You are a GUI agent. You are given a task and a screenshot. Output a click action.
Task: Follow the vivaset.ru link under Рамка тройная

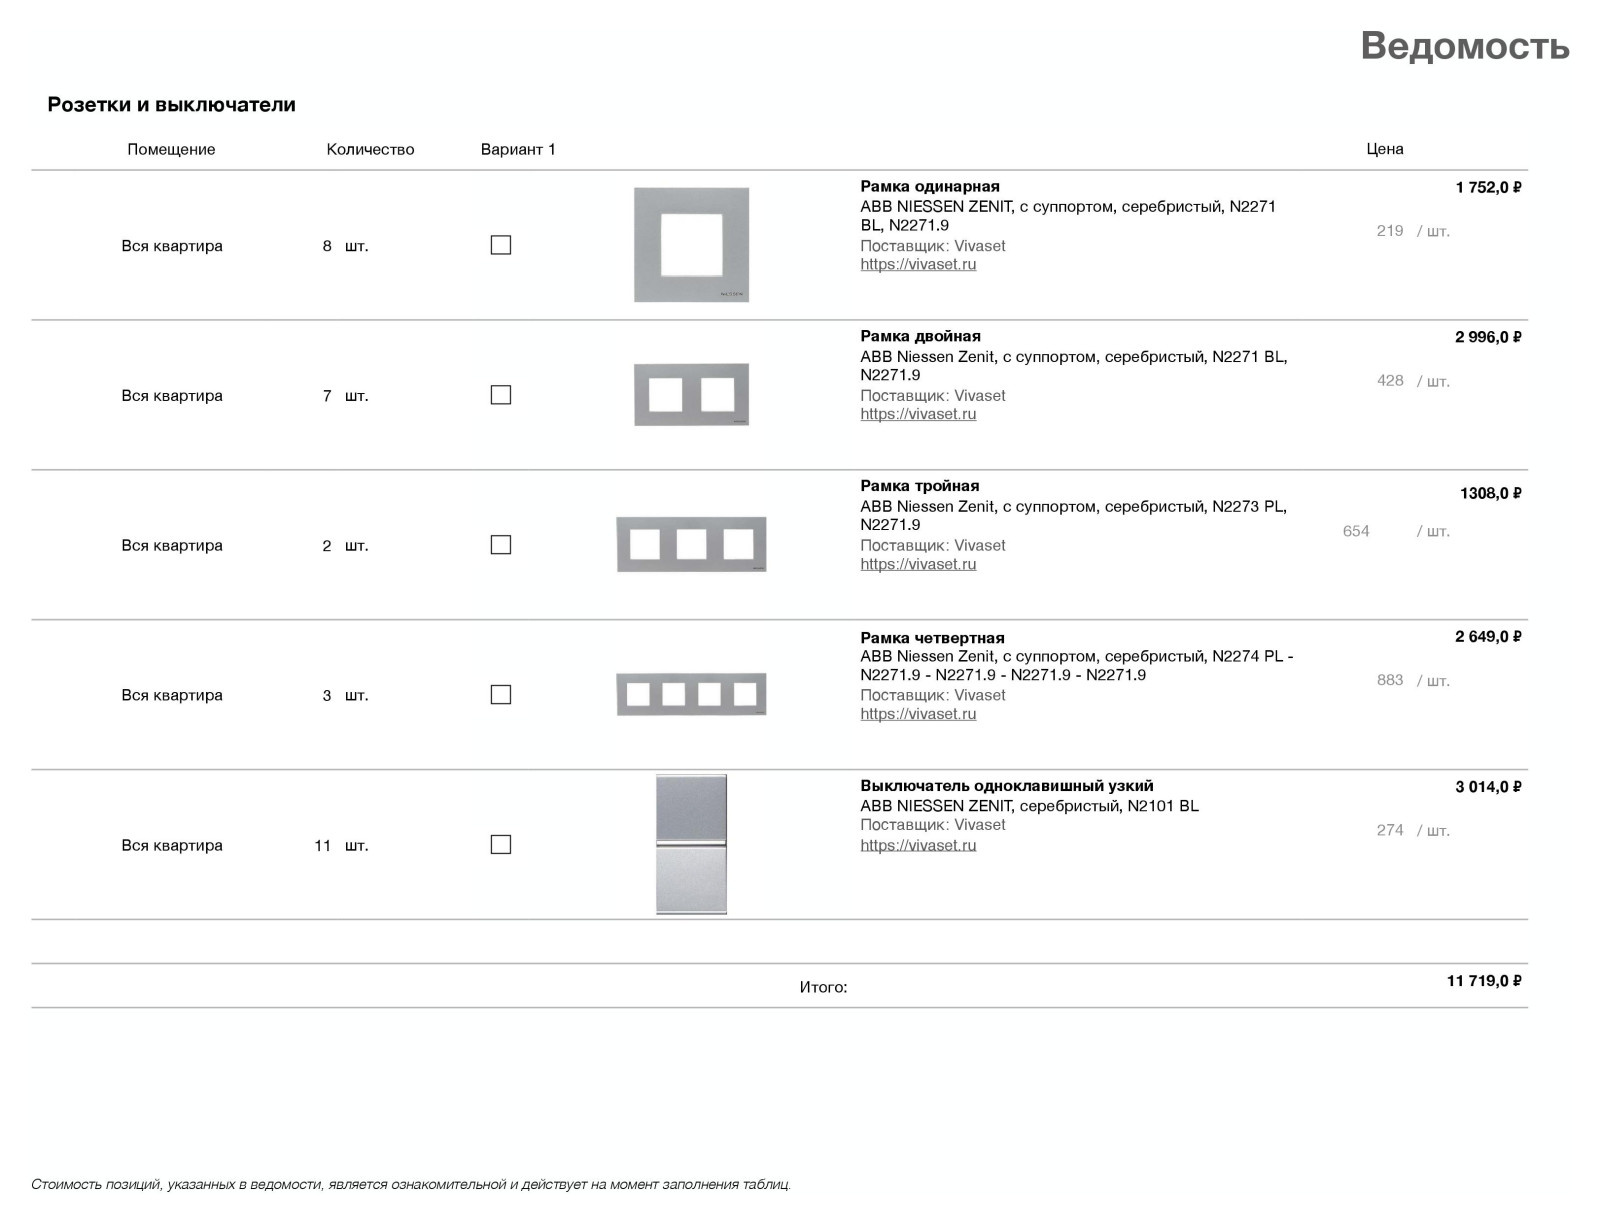[x=918, y=565]
